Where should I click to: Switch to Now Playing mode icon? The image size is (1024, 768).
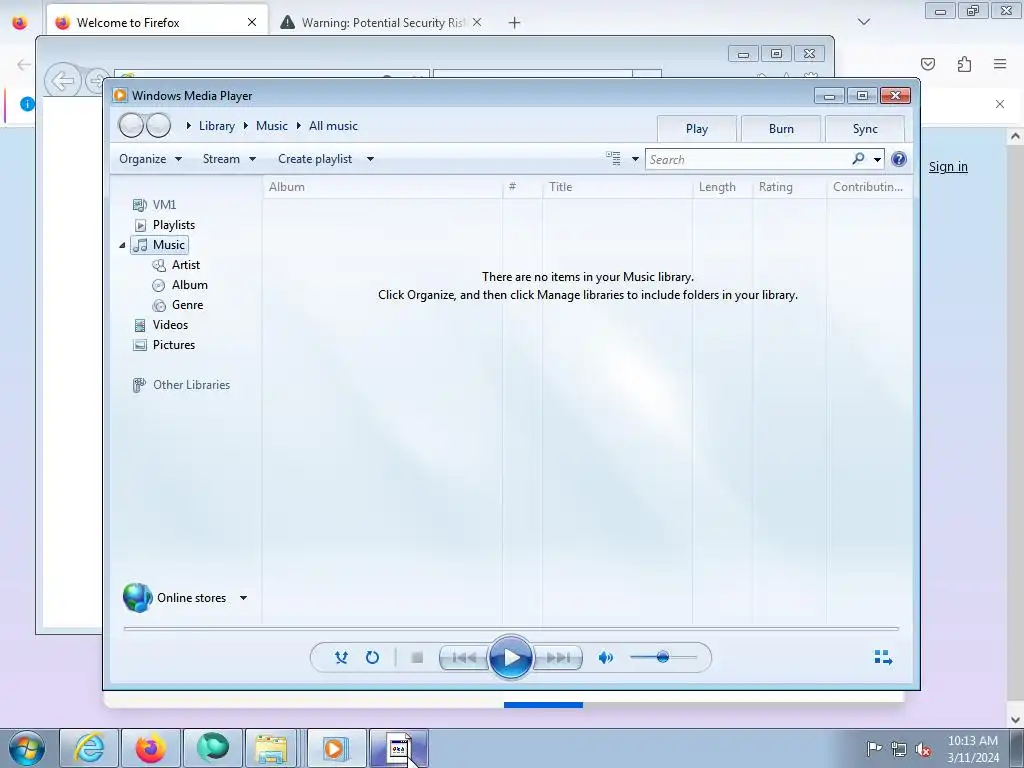click(x=883, y=657)
